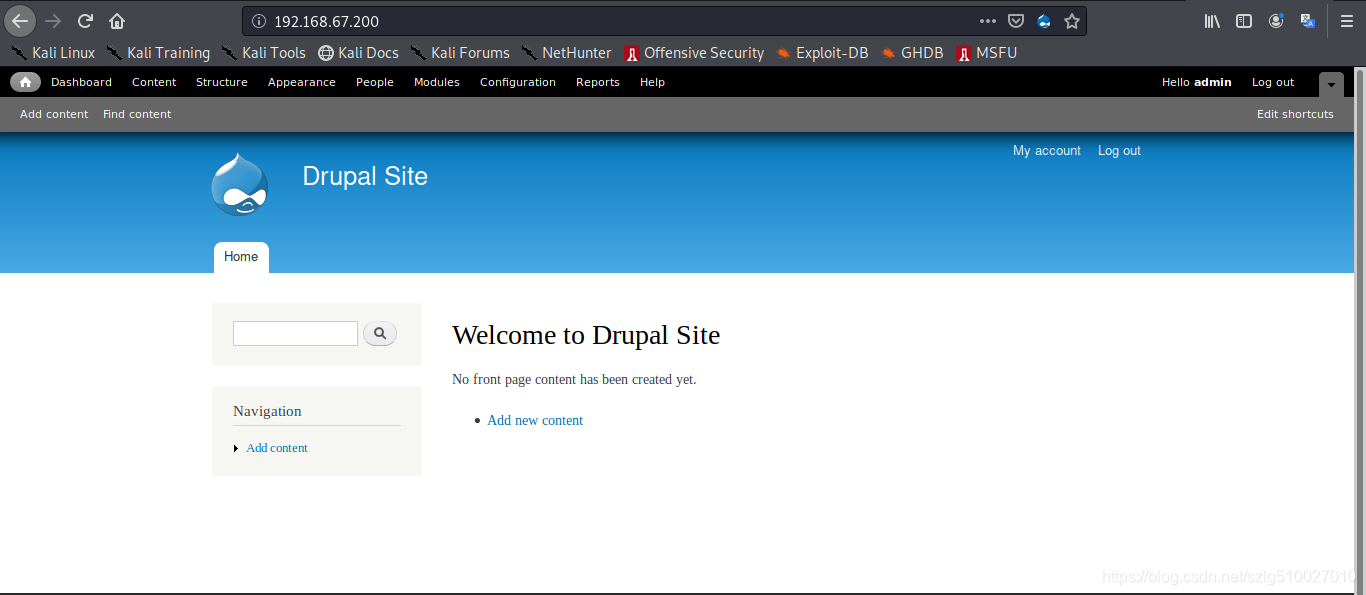This screenshot has height=595, width=1366.
Task: Open MSFU bookmark
Action: coord(986,53)
